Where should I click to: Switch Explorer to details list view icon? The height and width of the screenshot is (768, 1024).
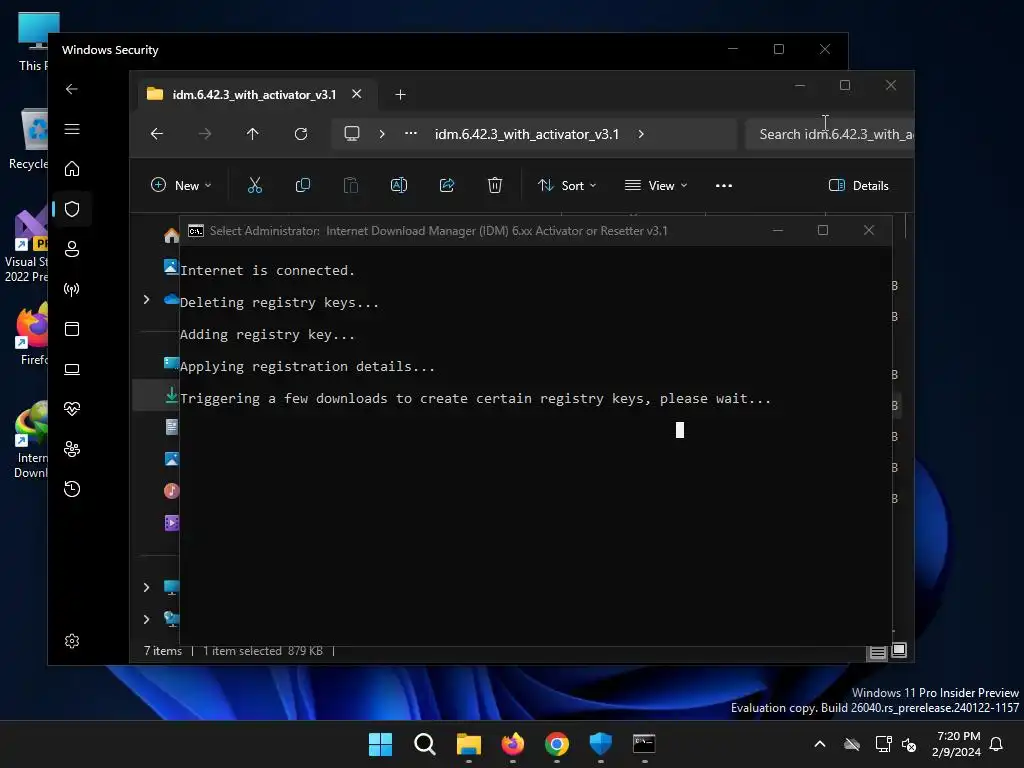coord(877,651)
